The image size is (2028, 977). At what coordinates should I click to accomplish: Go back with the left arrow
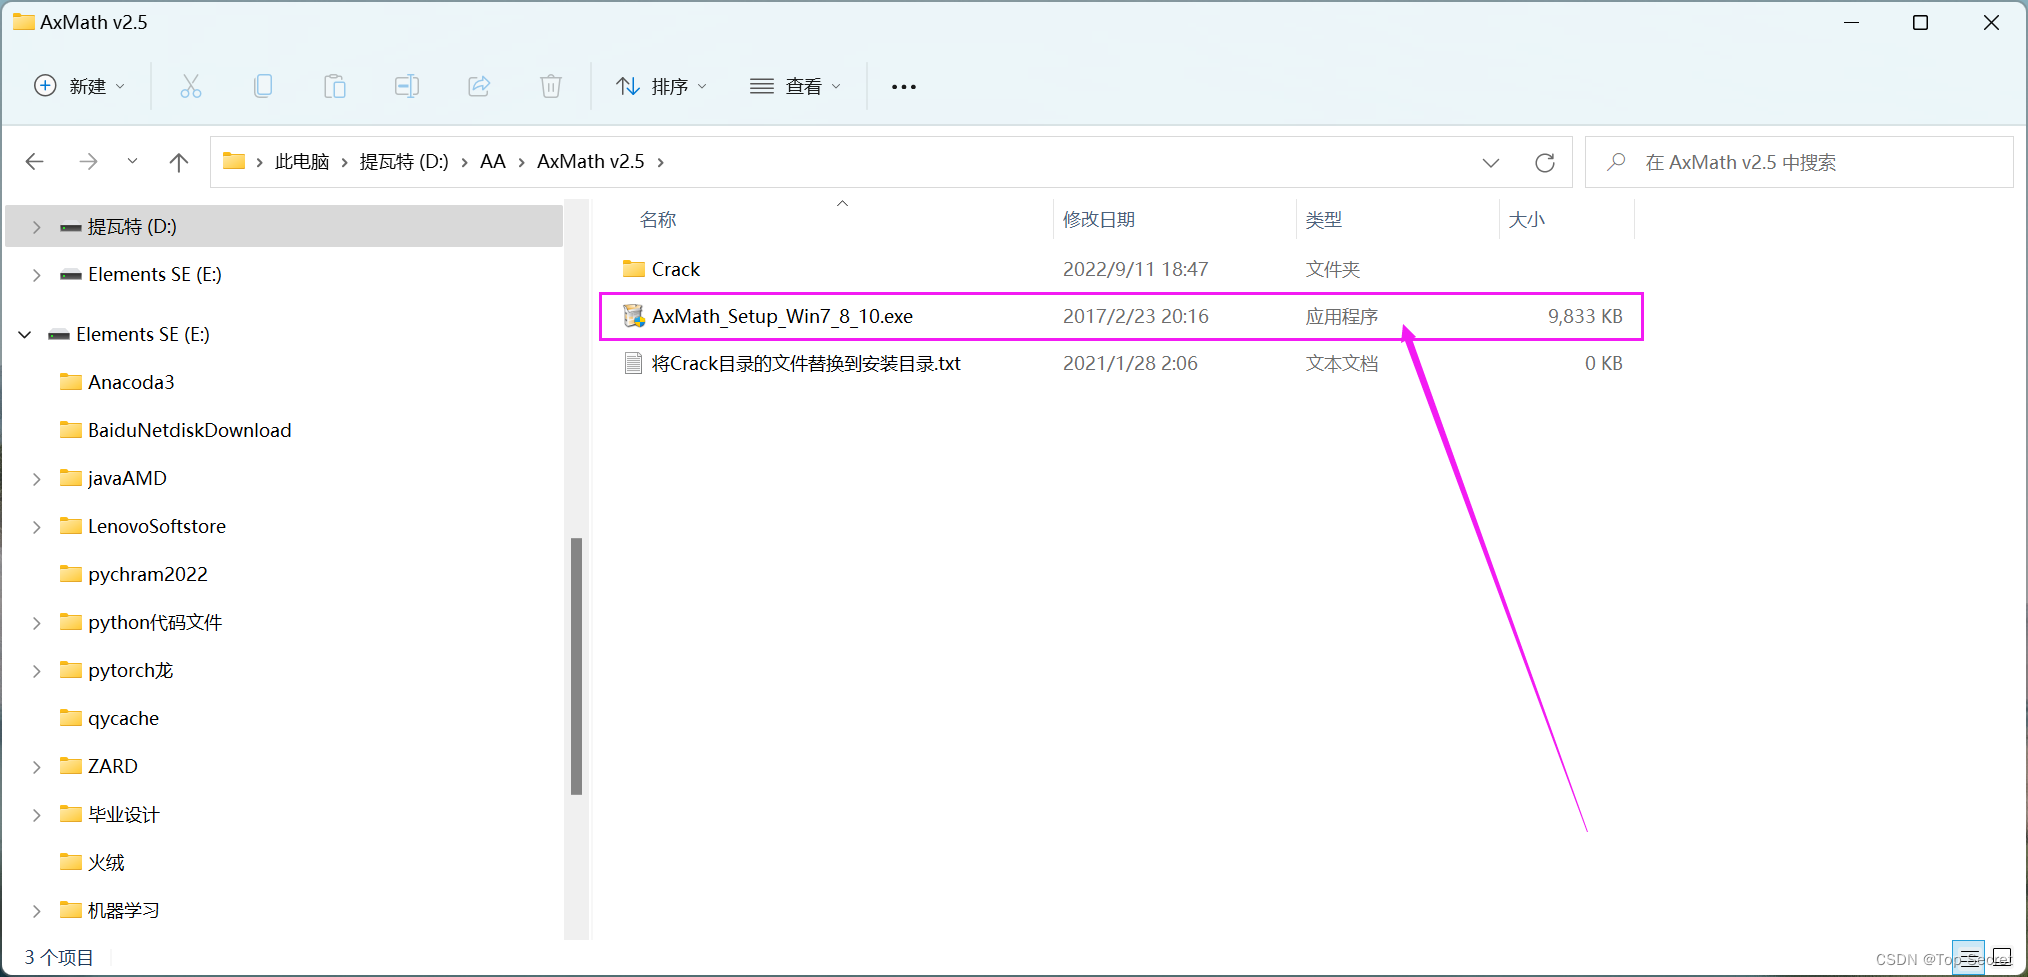coord(35,162)
